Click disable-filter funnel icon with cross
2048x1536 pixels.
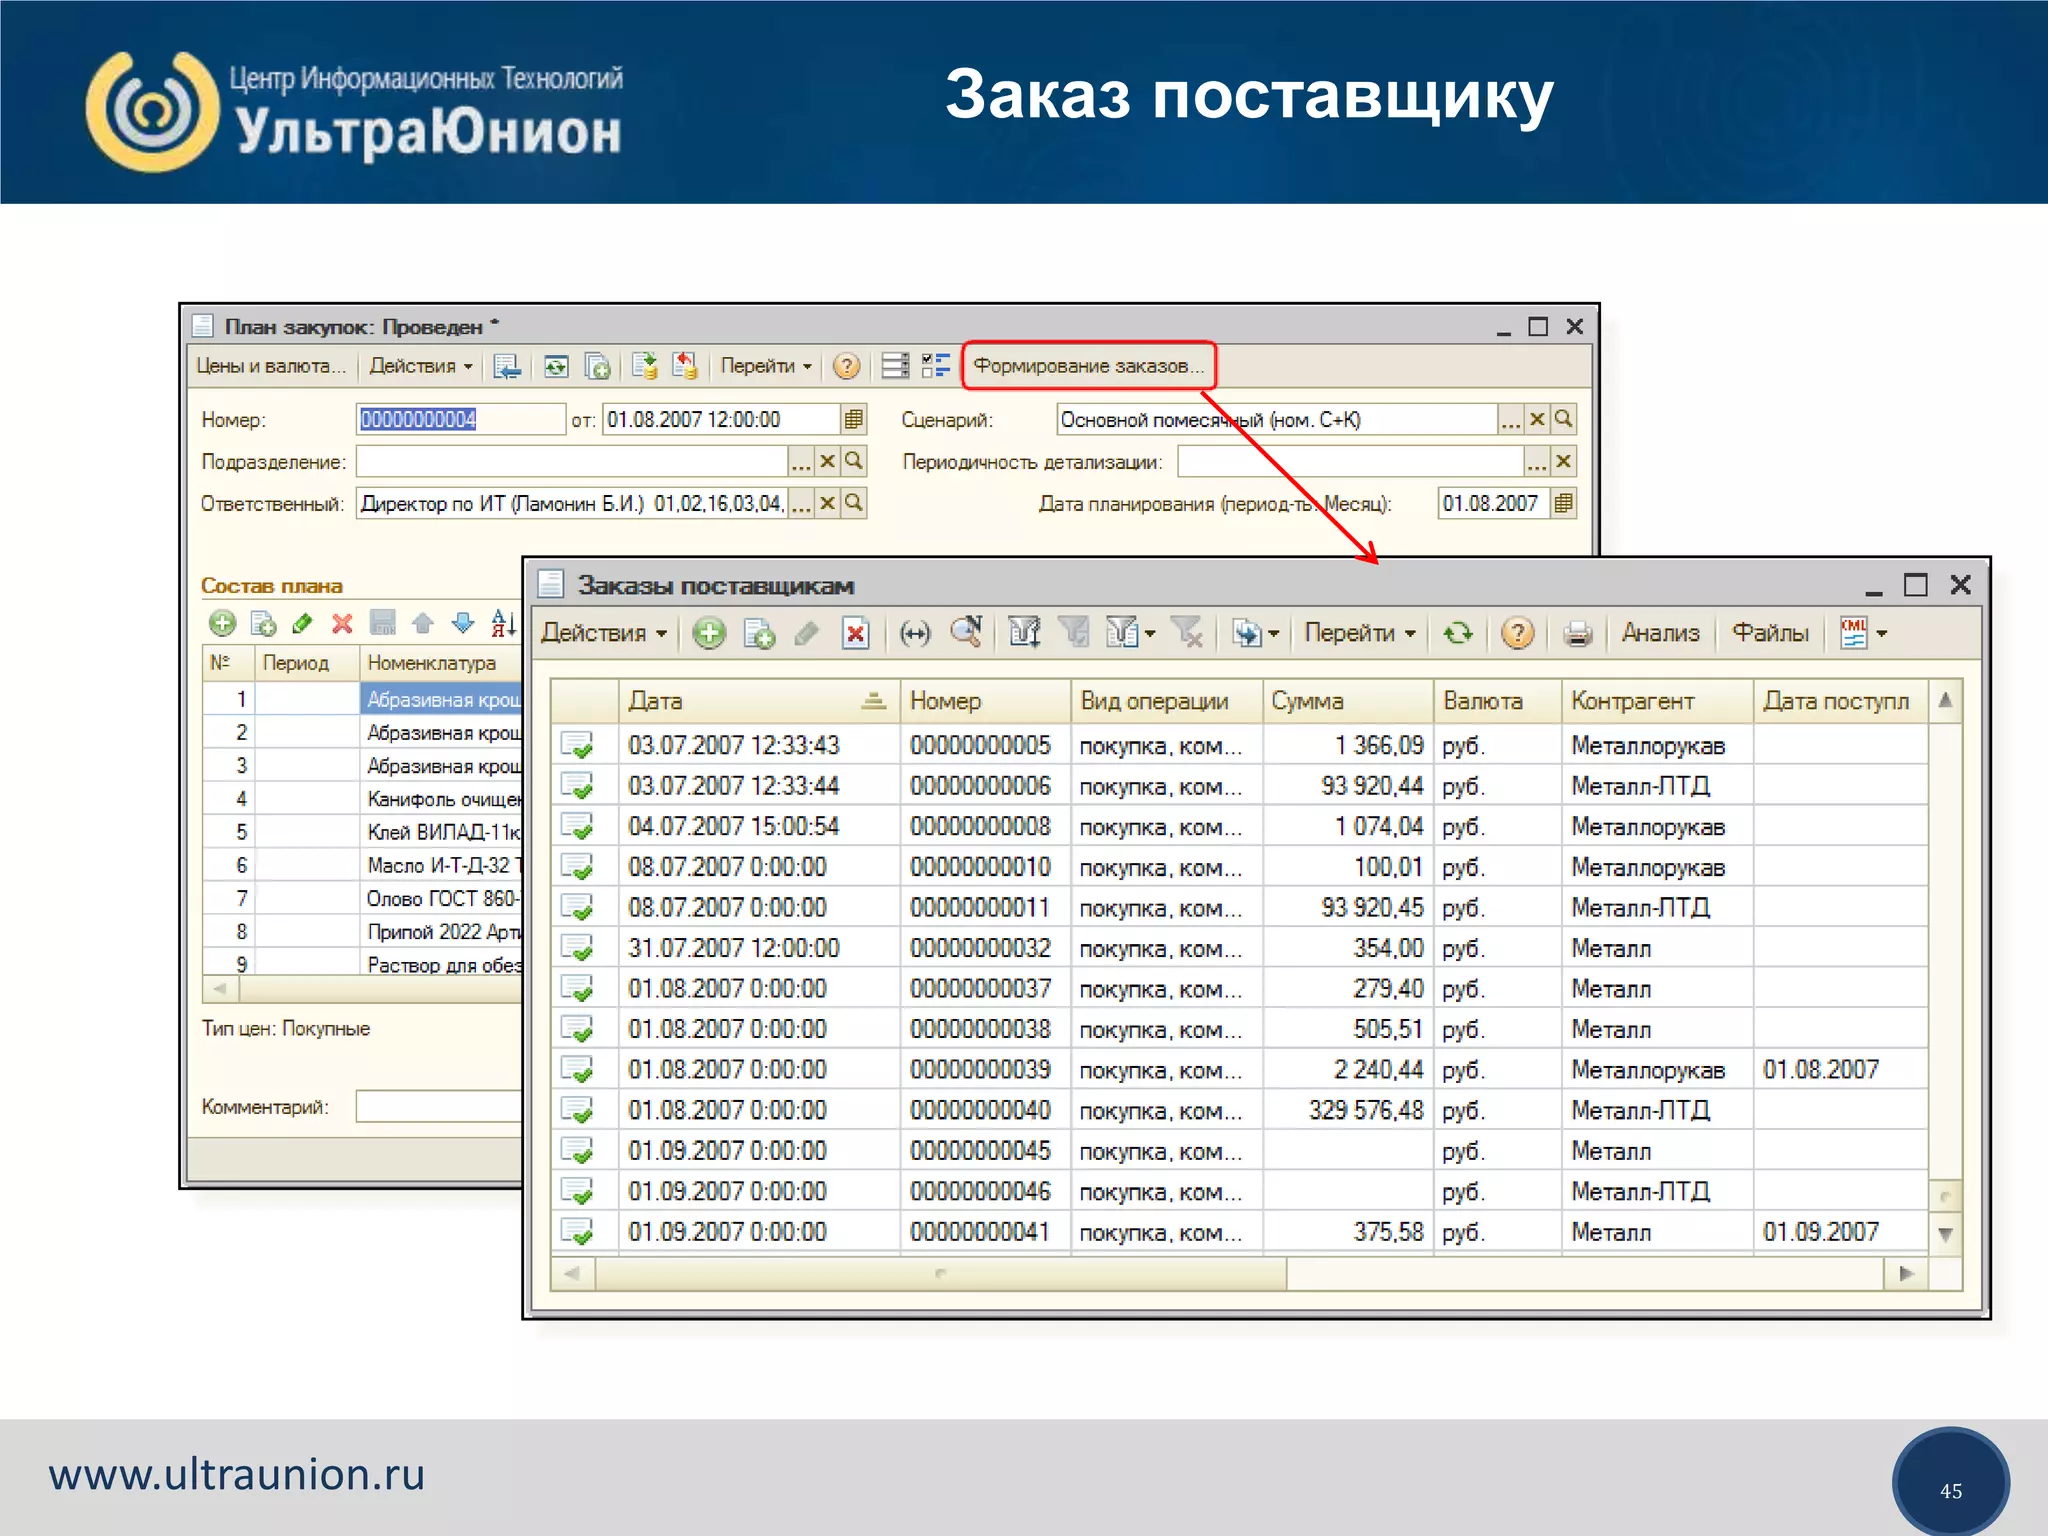pyautogui.click(x=1188, y=632)
